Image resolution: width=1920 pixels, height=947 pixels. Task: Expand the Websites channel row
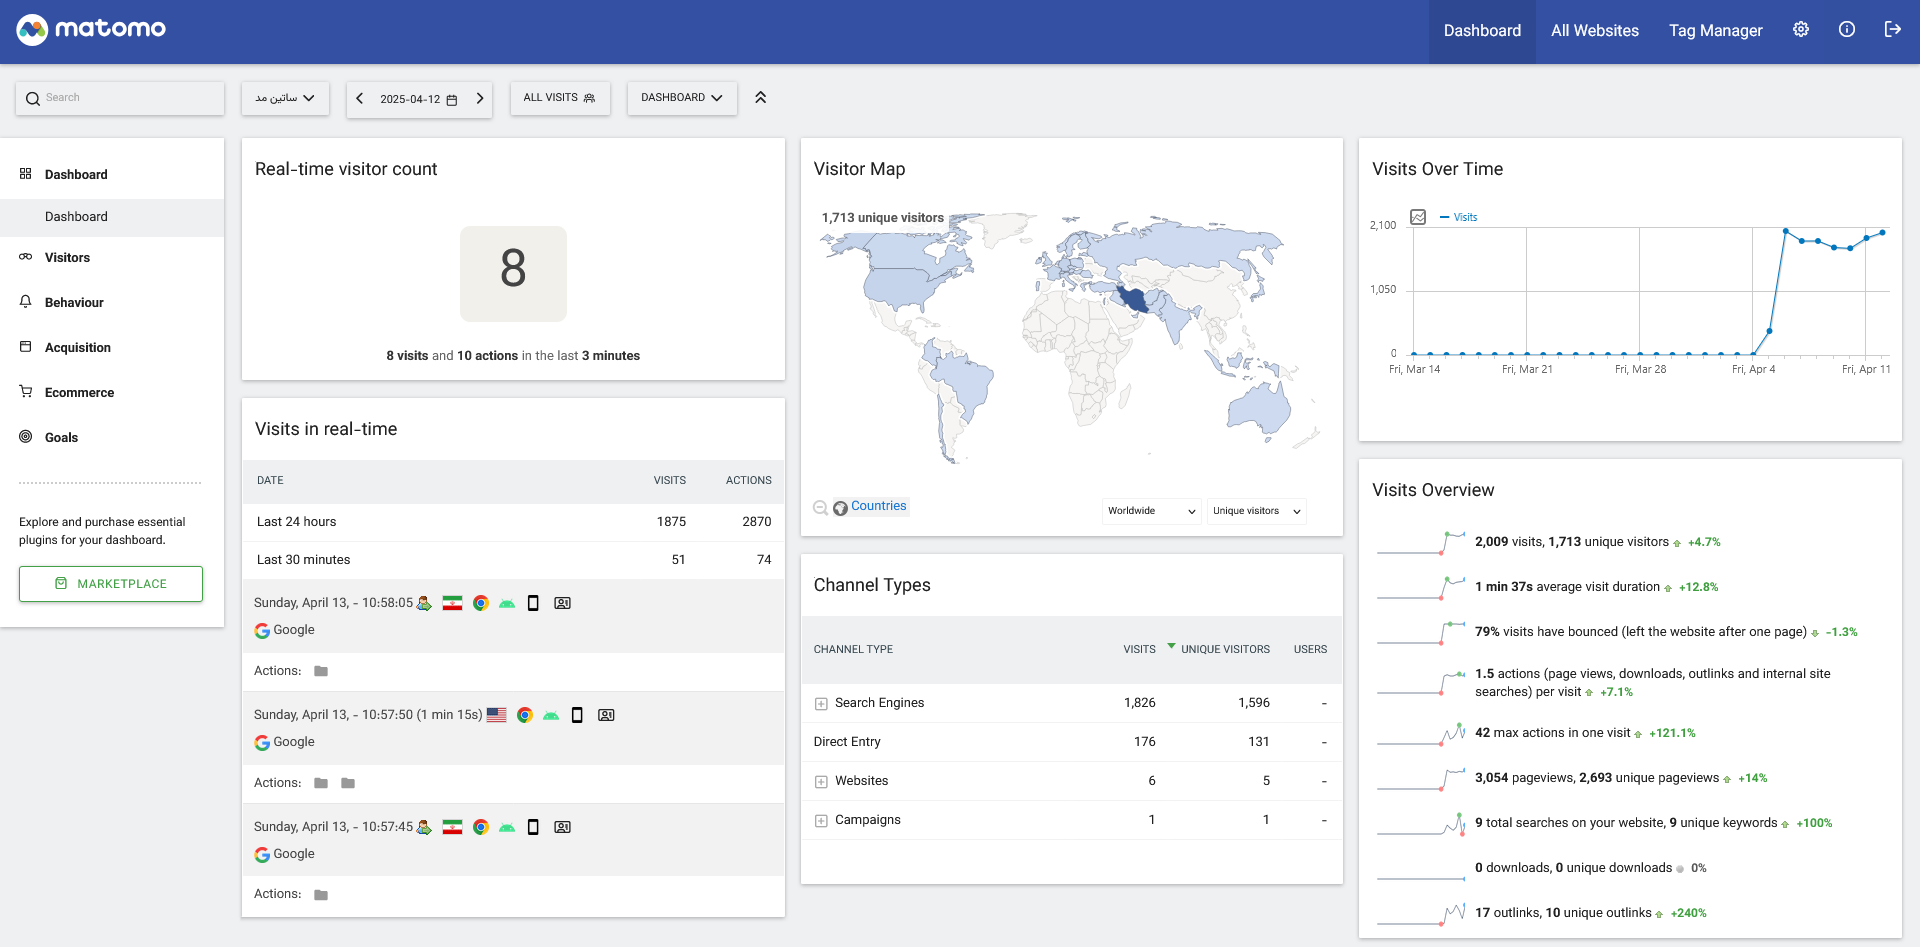coord(821,782)
